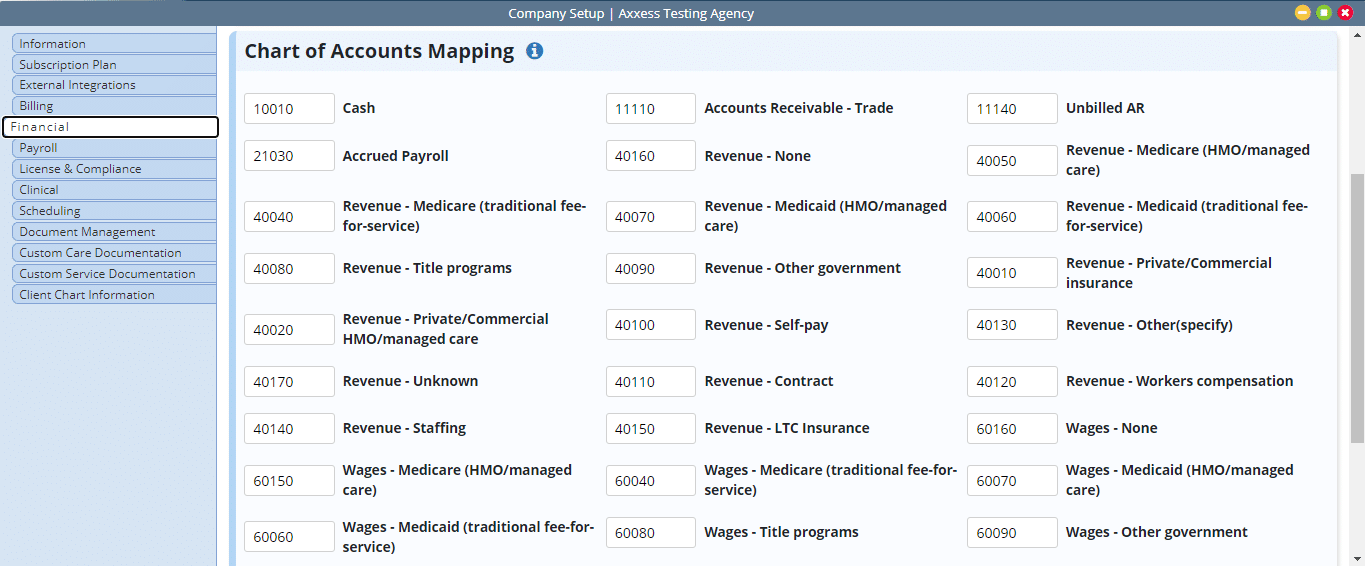The height and width of the screenshot is (566, 1365).
Task: Click the vertical scrollbar thumb
Action: tap(1357, 308)
